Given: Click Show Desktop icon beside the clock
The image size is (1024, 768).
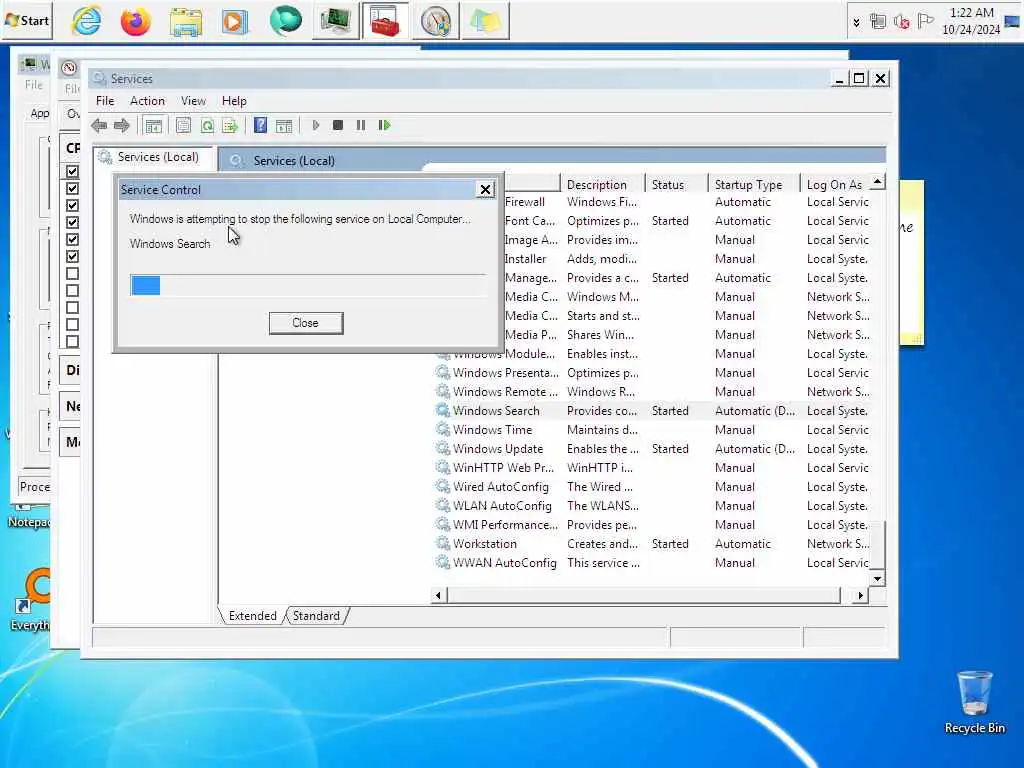Looking at the screenshot, I should [1013, 22].
